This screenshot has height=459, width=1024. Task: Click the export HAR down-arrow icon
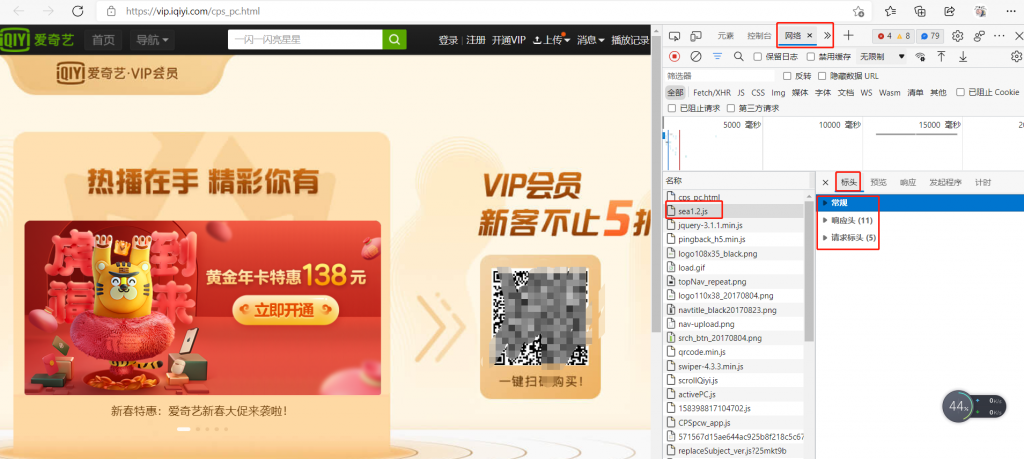coord(963,57)
